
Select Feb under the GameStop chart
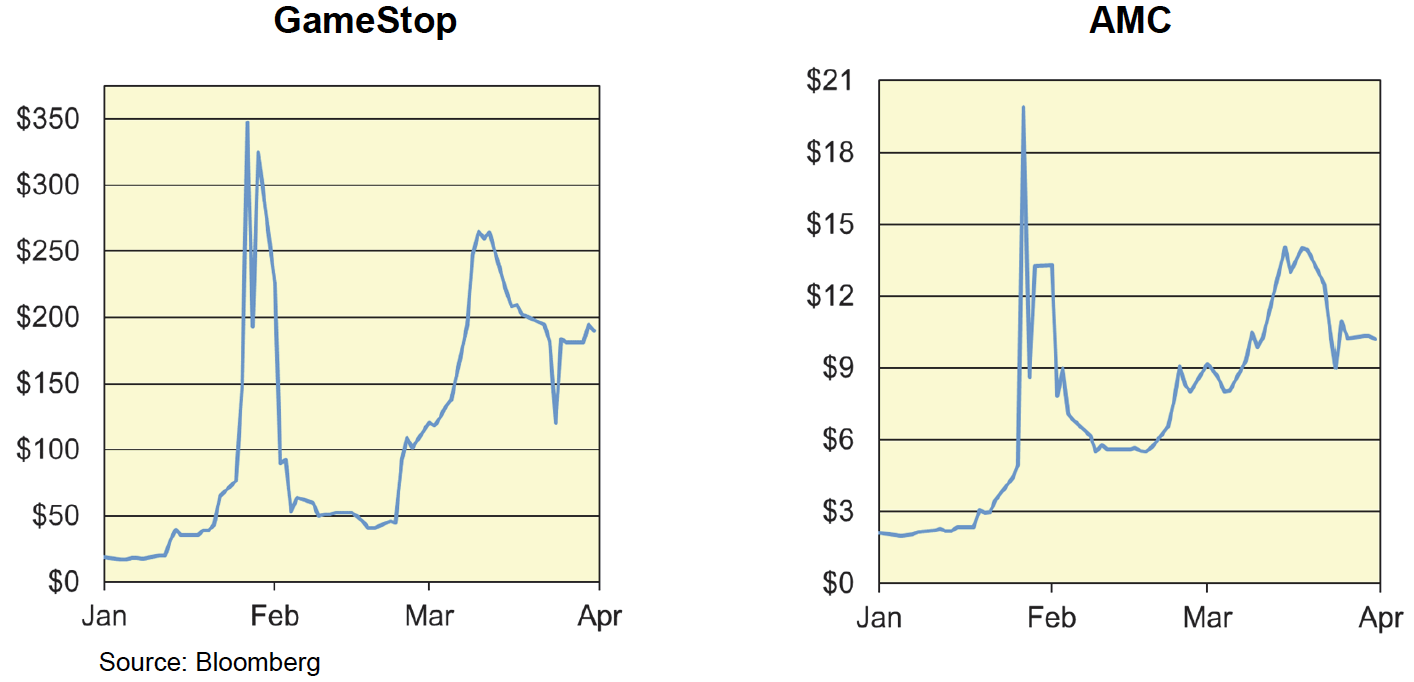(x=275, y=616)
